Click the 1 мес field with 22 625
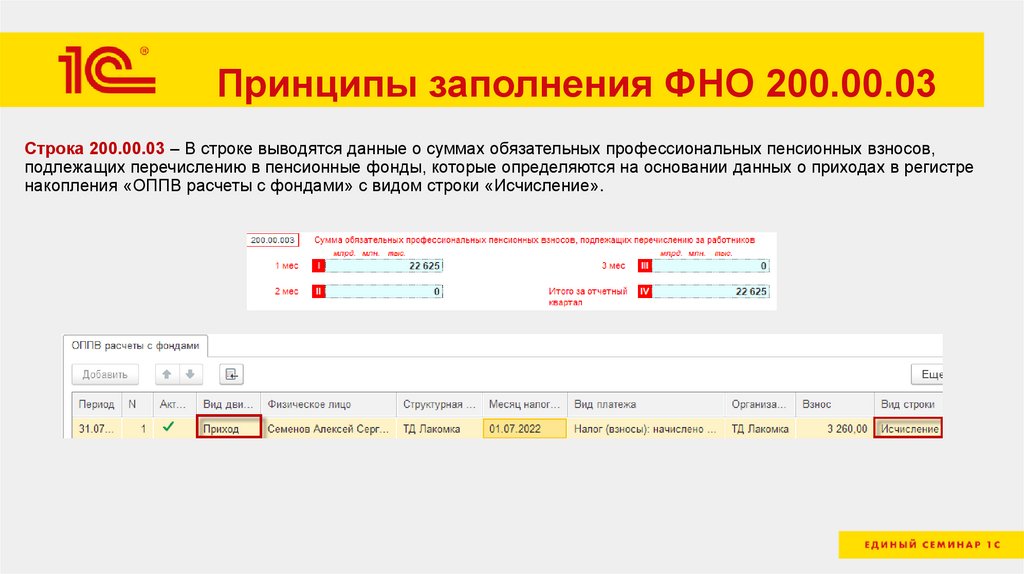This screenshot has height=574, width=1024. point(384,266)
